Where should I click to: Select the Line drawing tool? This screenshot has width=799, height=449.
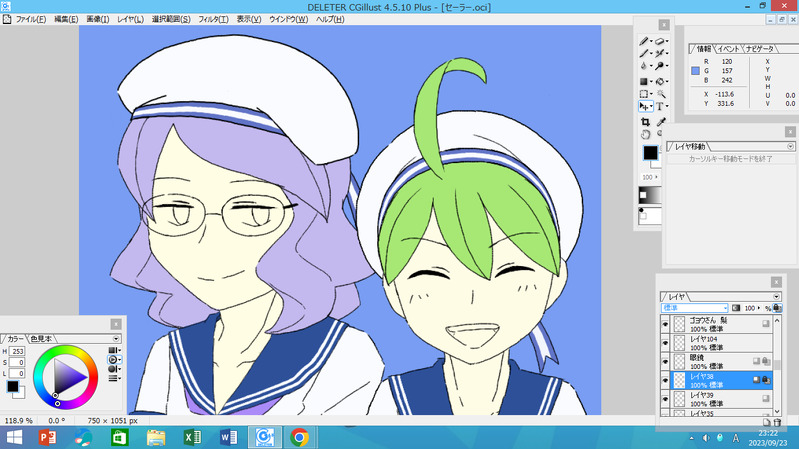coord(644,54)
